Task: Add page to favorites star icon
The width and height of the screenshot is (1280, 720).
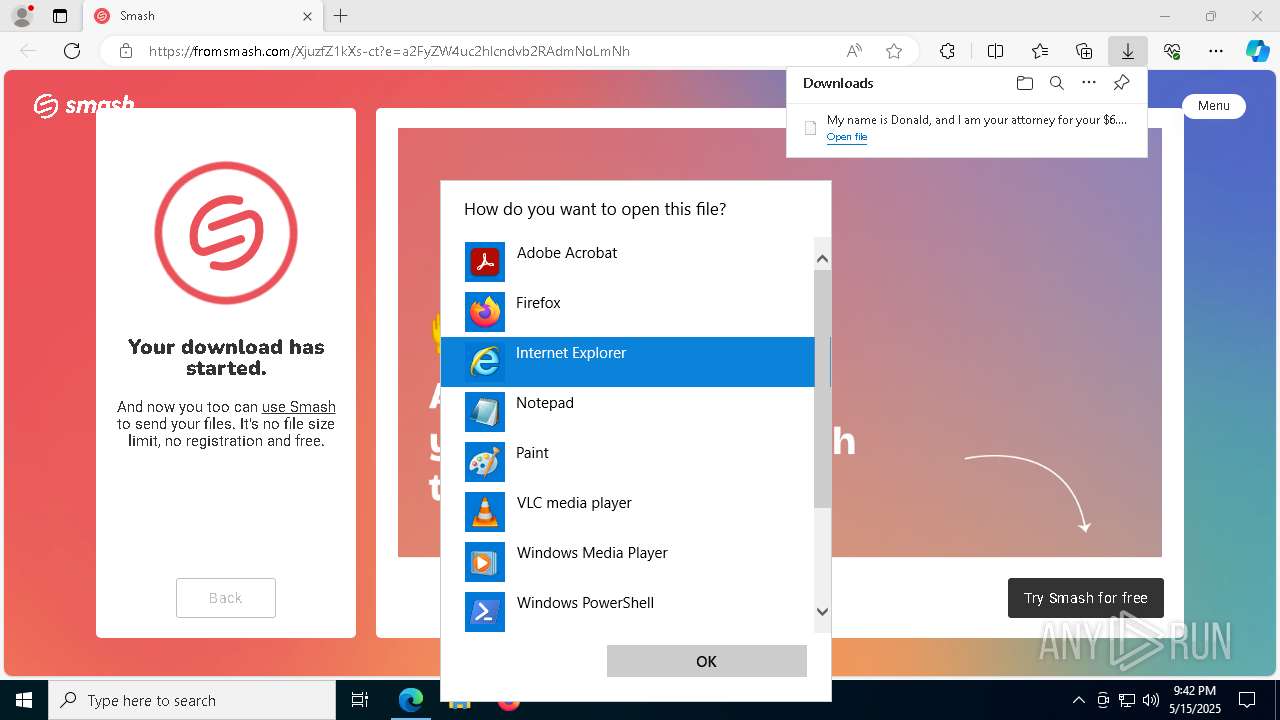Action: click(x=894, y=51)
